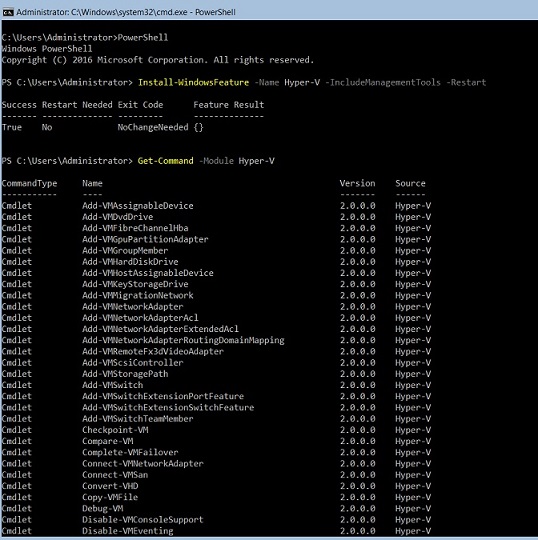Click the version '2.0.0.0' in the Checkpoint-VM row
The image size is (538, 540).
pyautogui.click(x=358, y=430)
